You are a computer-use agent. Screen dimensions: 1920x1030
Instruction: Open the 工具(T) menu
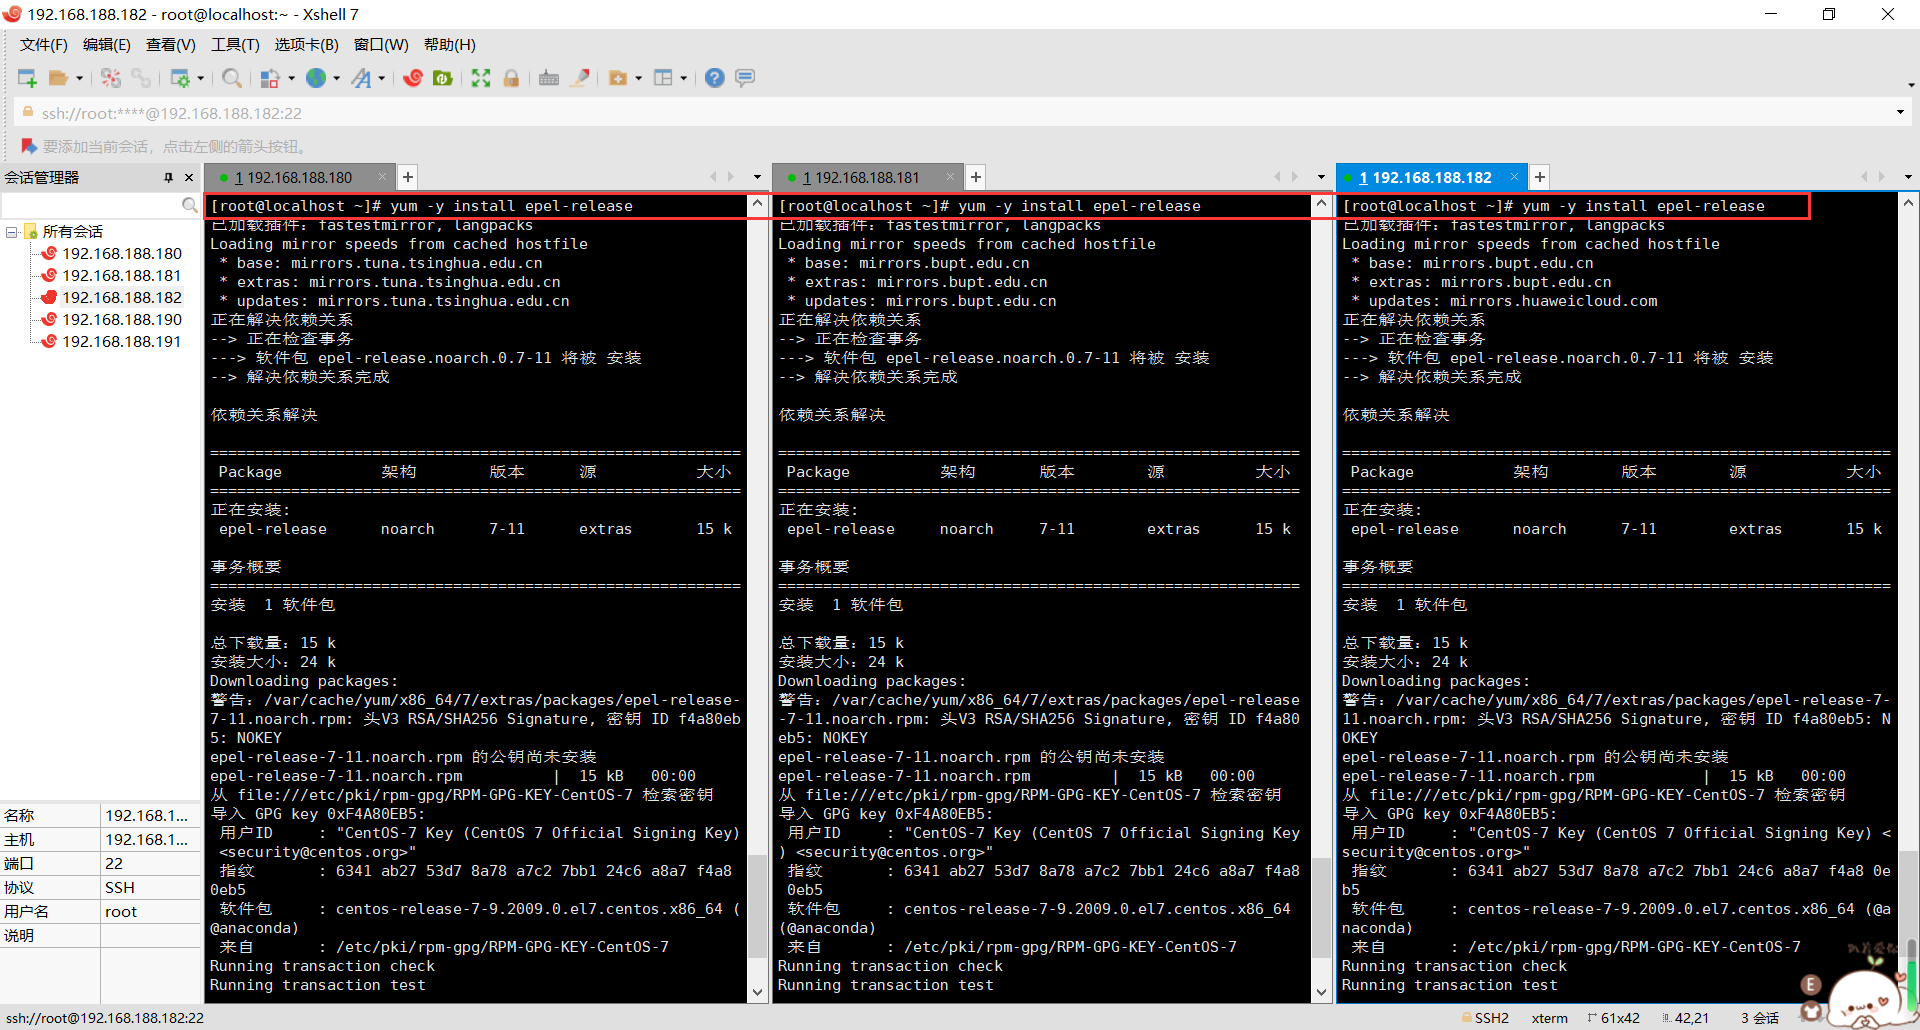(x=235, y=45)
